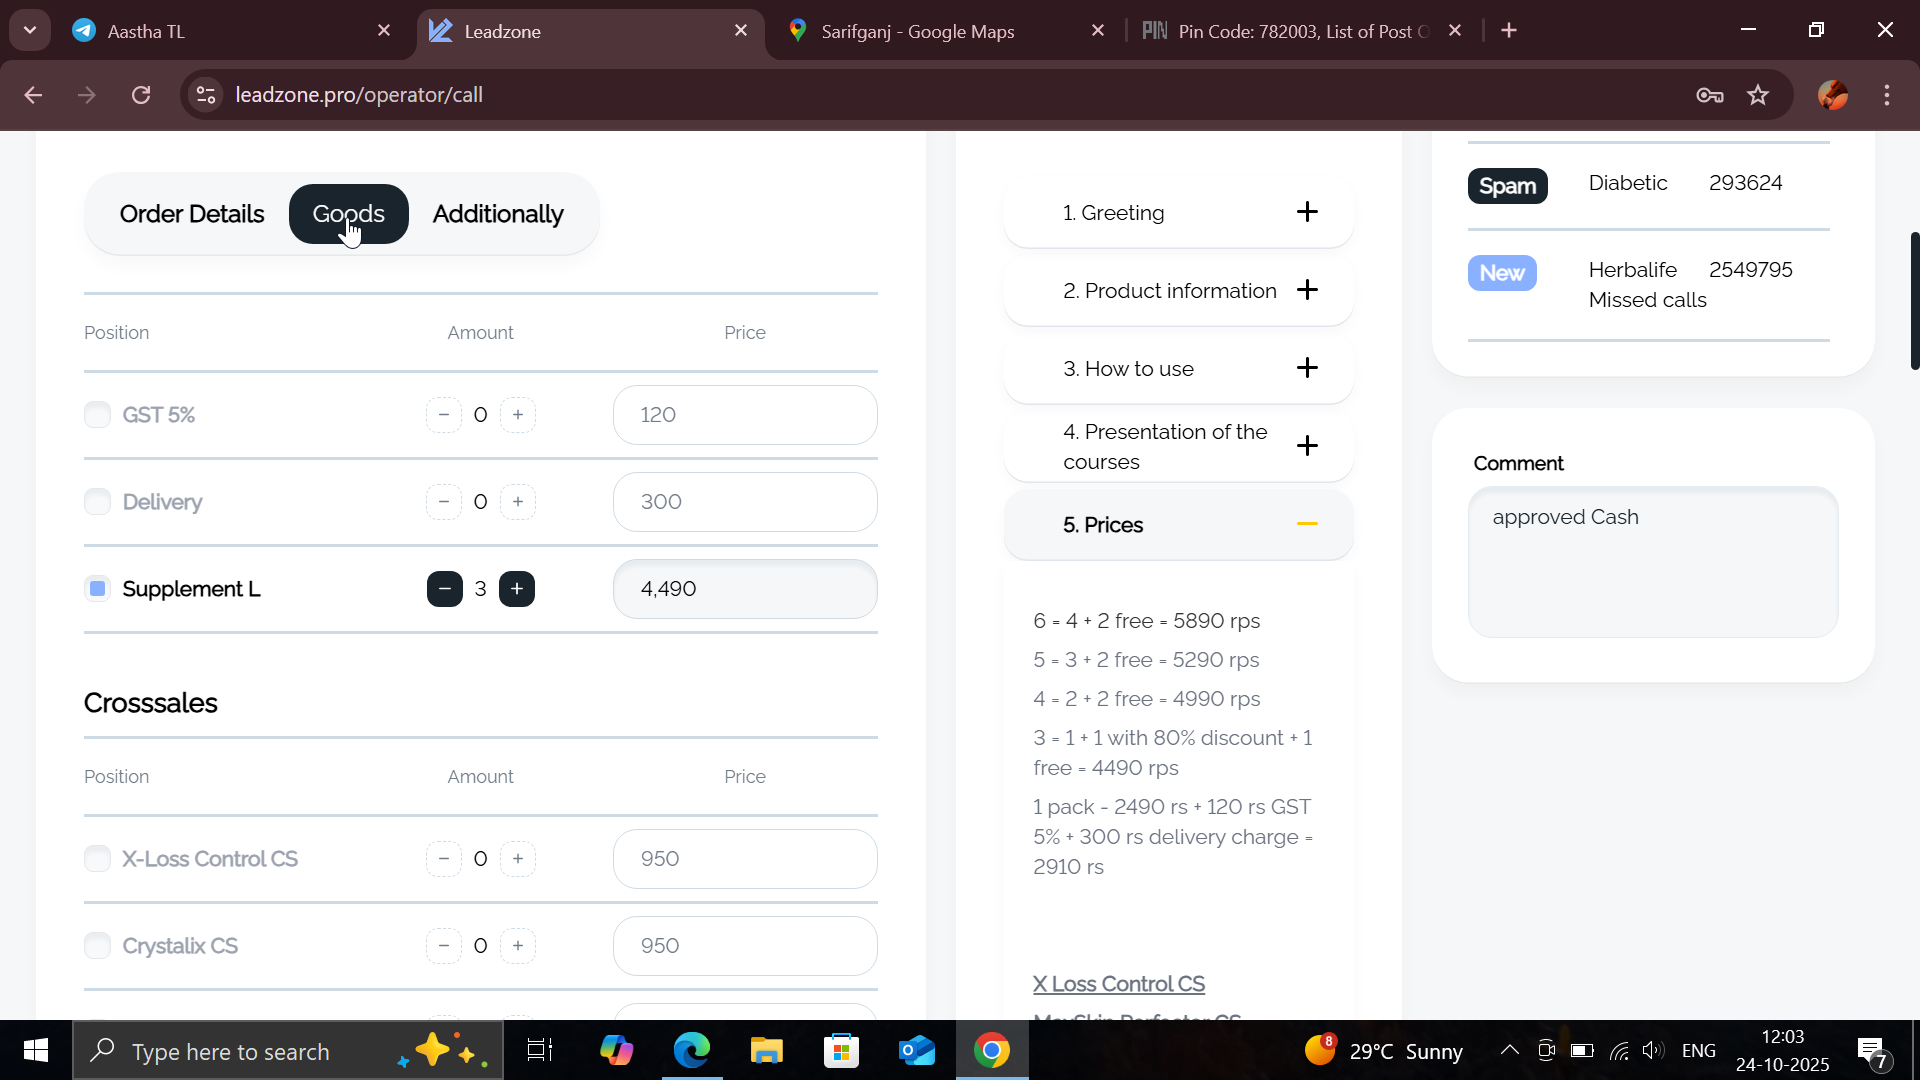Increase GST 5% amount by one
Viewport: 1920px width, 1080px height.
coord(517,415)
